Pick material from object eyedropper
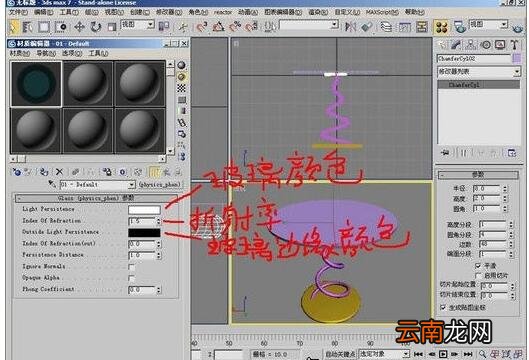Viewport: 529px width, 360px height. (52, 184)
